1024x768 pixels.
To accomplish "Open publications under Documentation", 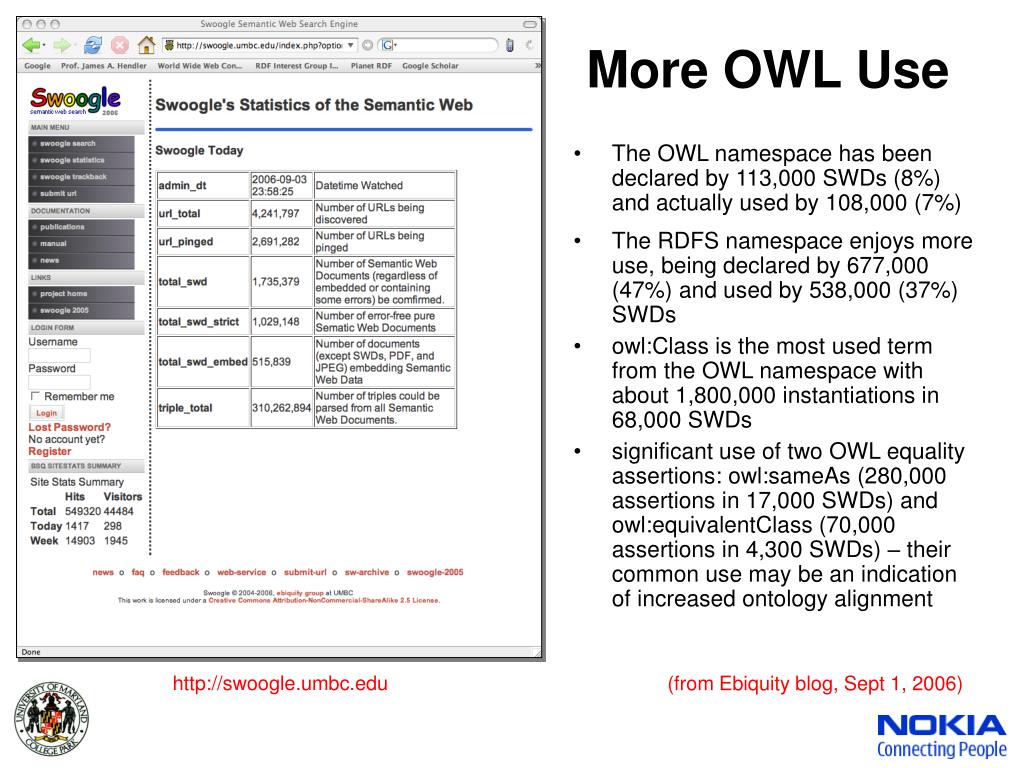I will 82,227.
